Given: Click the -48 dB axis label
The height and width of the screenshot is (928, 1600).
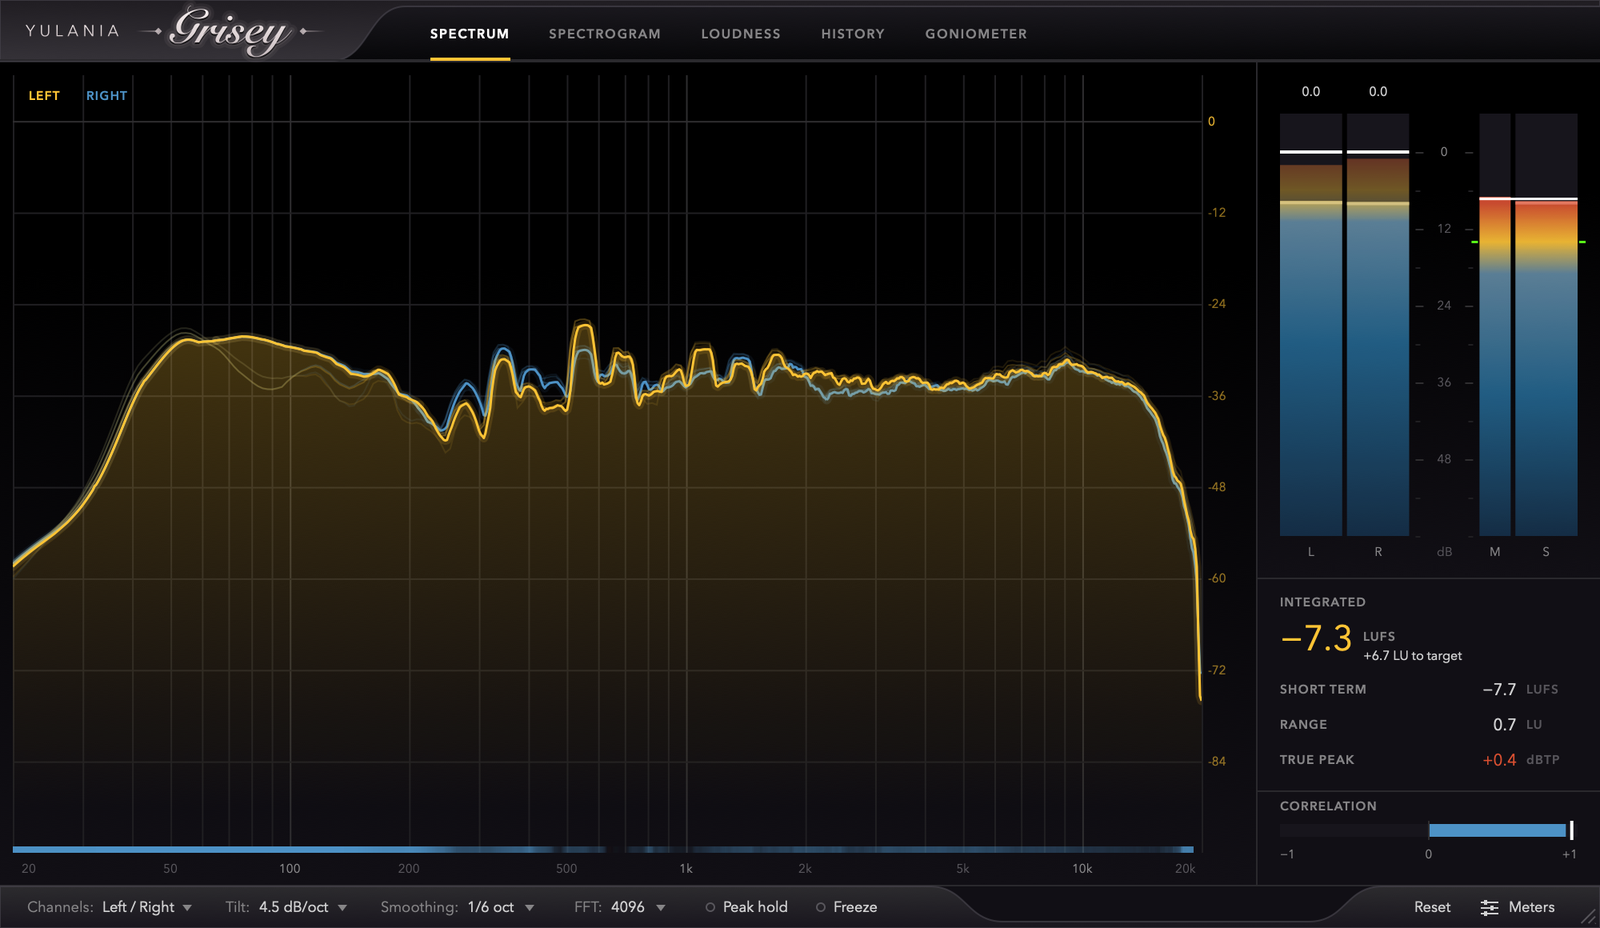Looking at the screenshot, I should (x=1217, y=487).
